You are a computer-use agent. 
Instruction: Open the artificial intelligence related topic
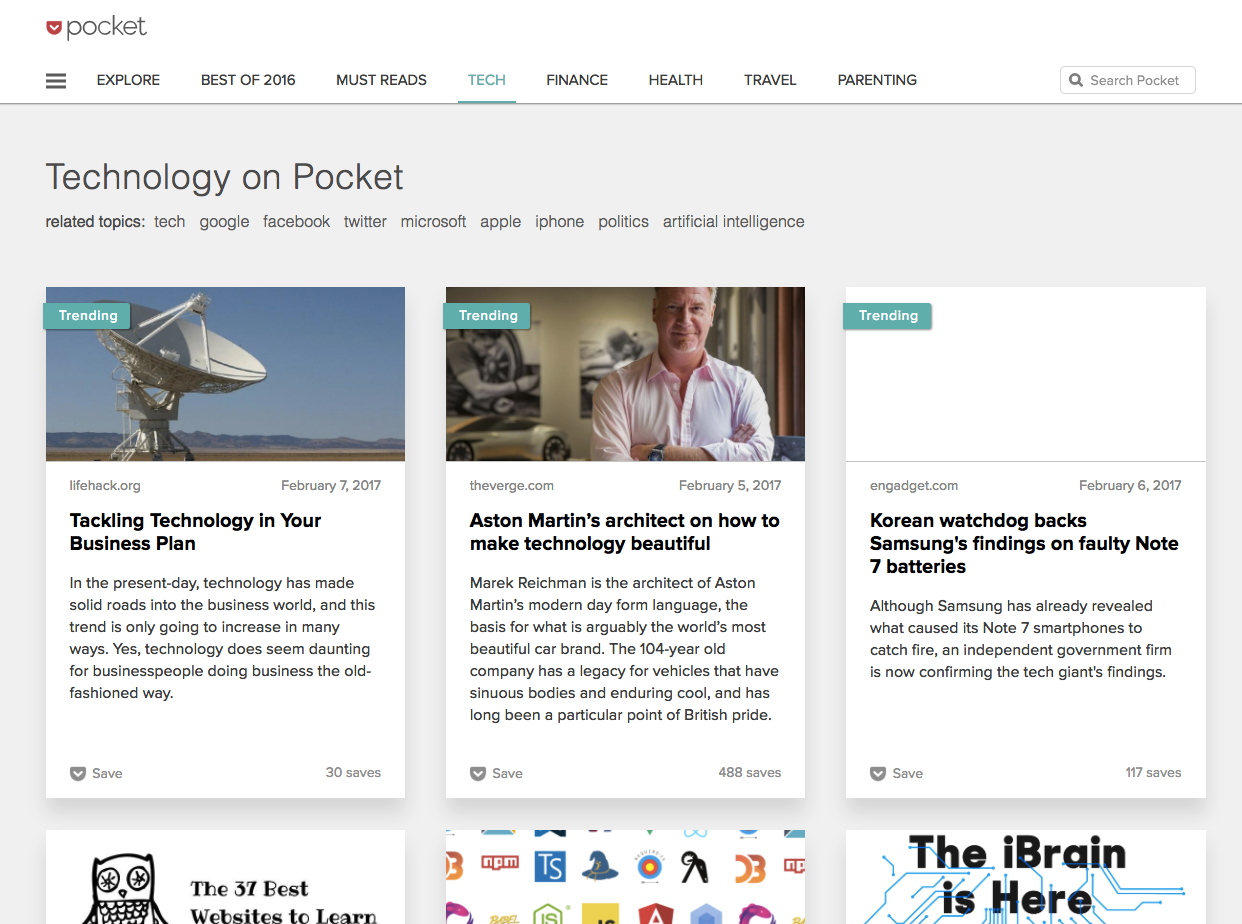click(733, 222)
